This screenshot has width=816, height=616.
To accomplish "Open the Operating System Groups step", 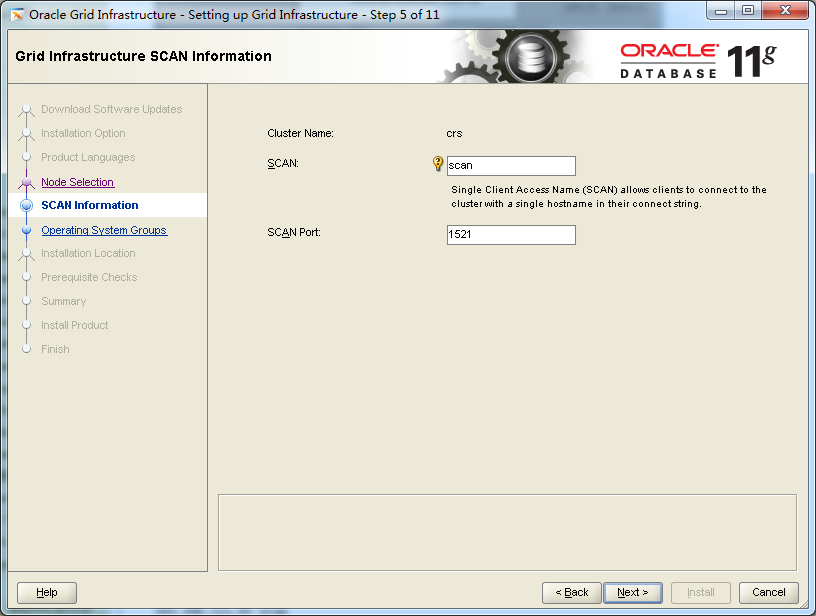I will [104, 230].
